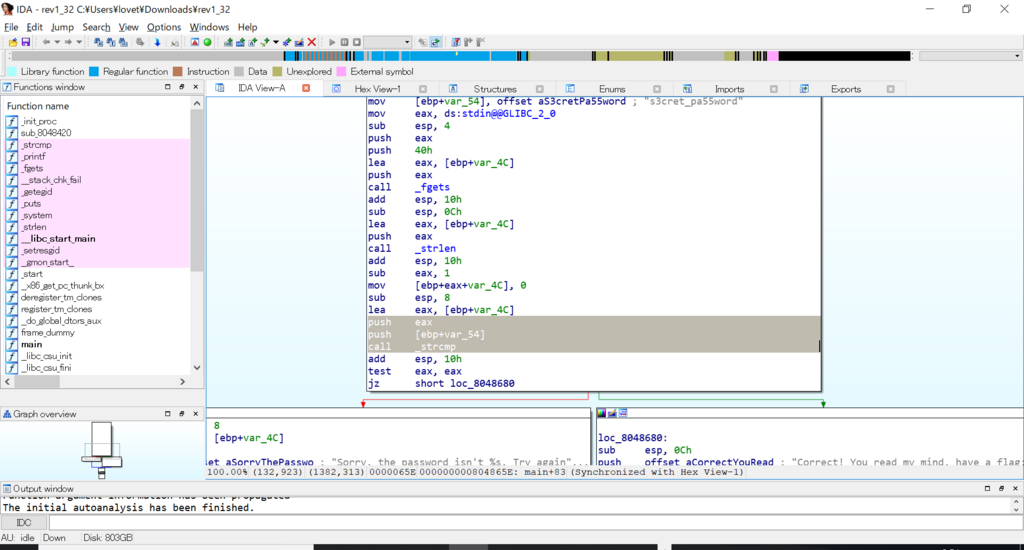Close the Structures tab

(540, 89)
